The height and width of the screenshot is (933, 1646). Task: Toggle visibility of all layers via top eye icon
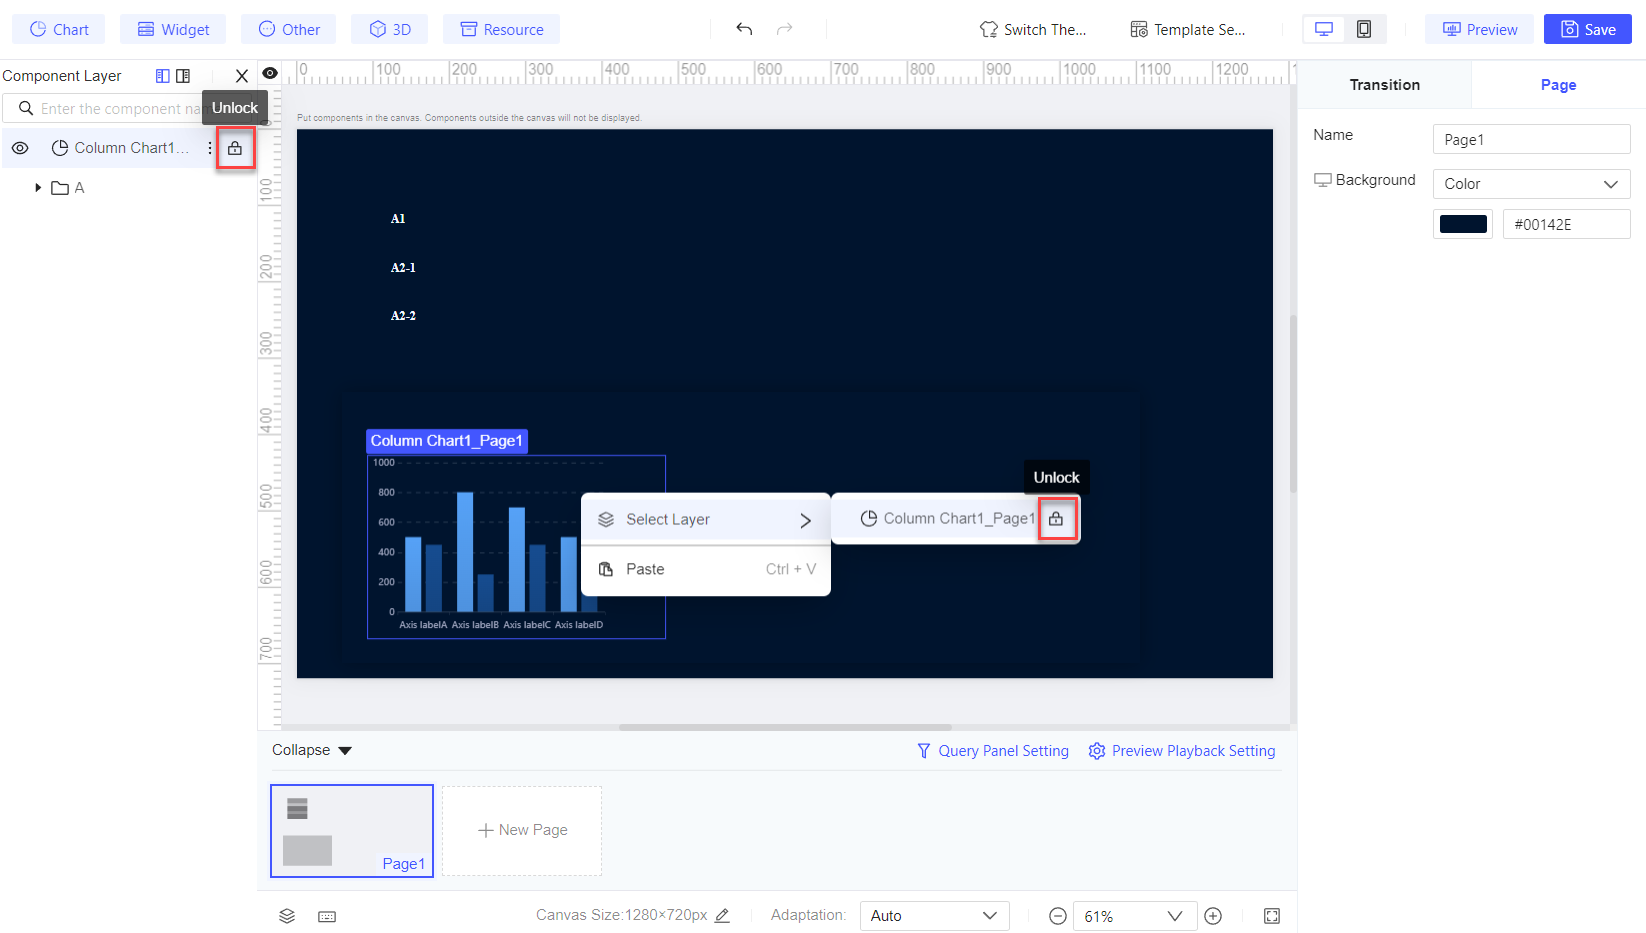pos(269,74)
